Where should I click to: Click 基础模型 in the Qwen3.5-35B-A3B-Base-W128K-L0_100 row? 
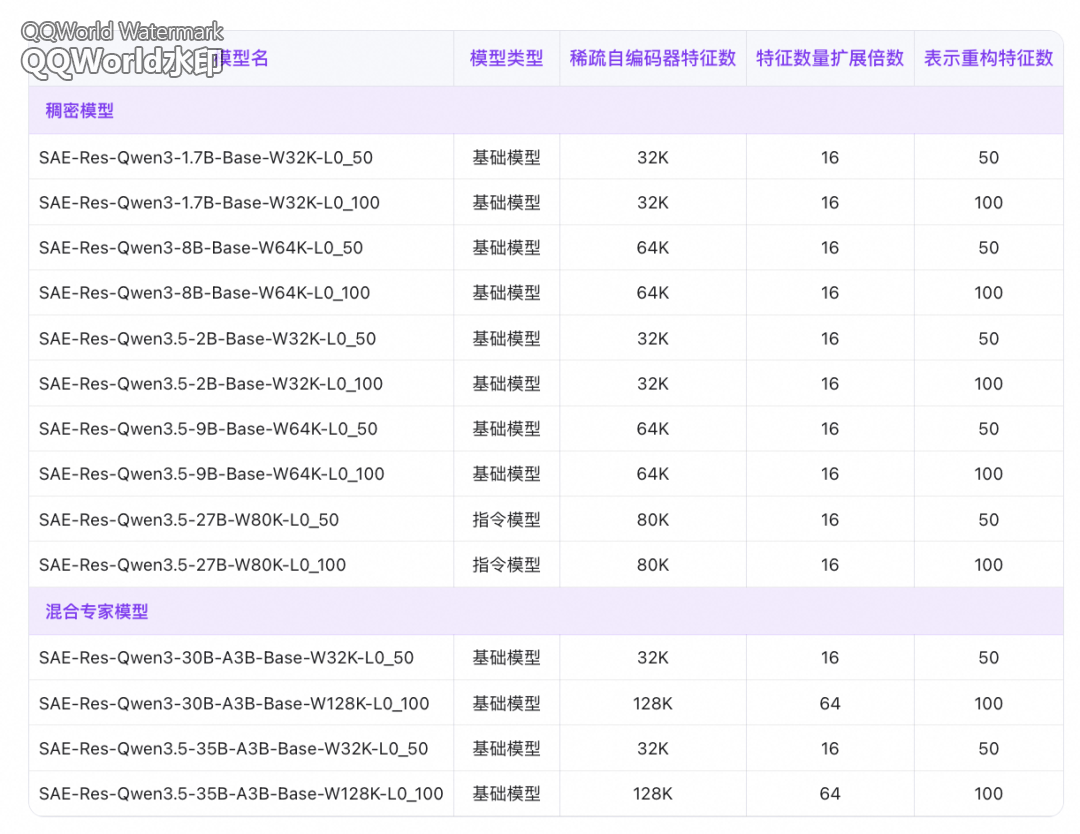(506, 793)
